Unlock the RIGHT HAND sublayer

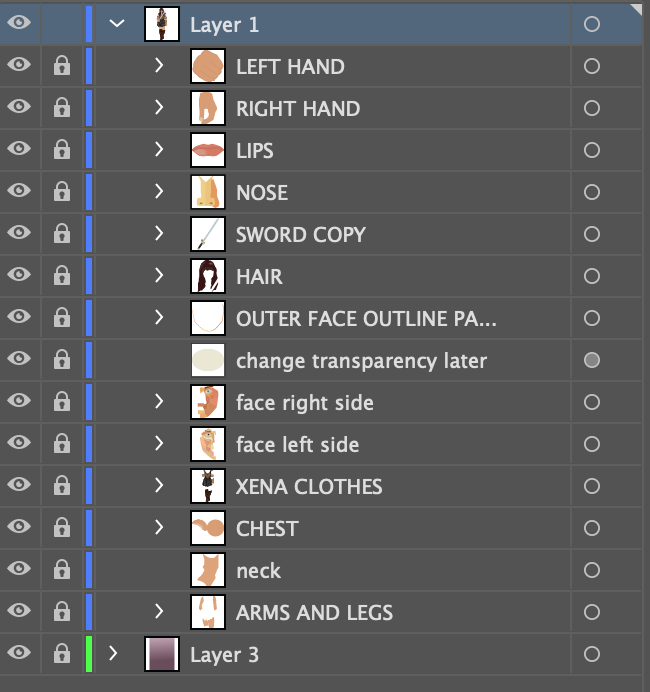click(x=62, y=107)
